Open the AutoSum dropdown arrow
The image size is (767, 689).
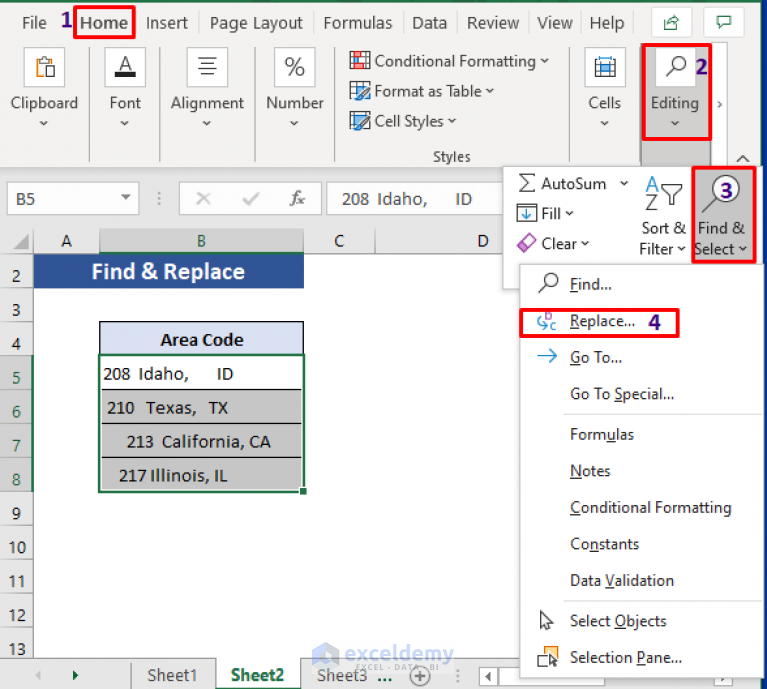tap(624, 183)
